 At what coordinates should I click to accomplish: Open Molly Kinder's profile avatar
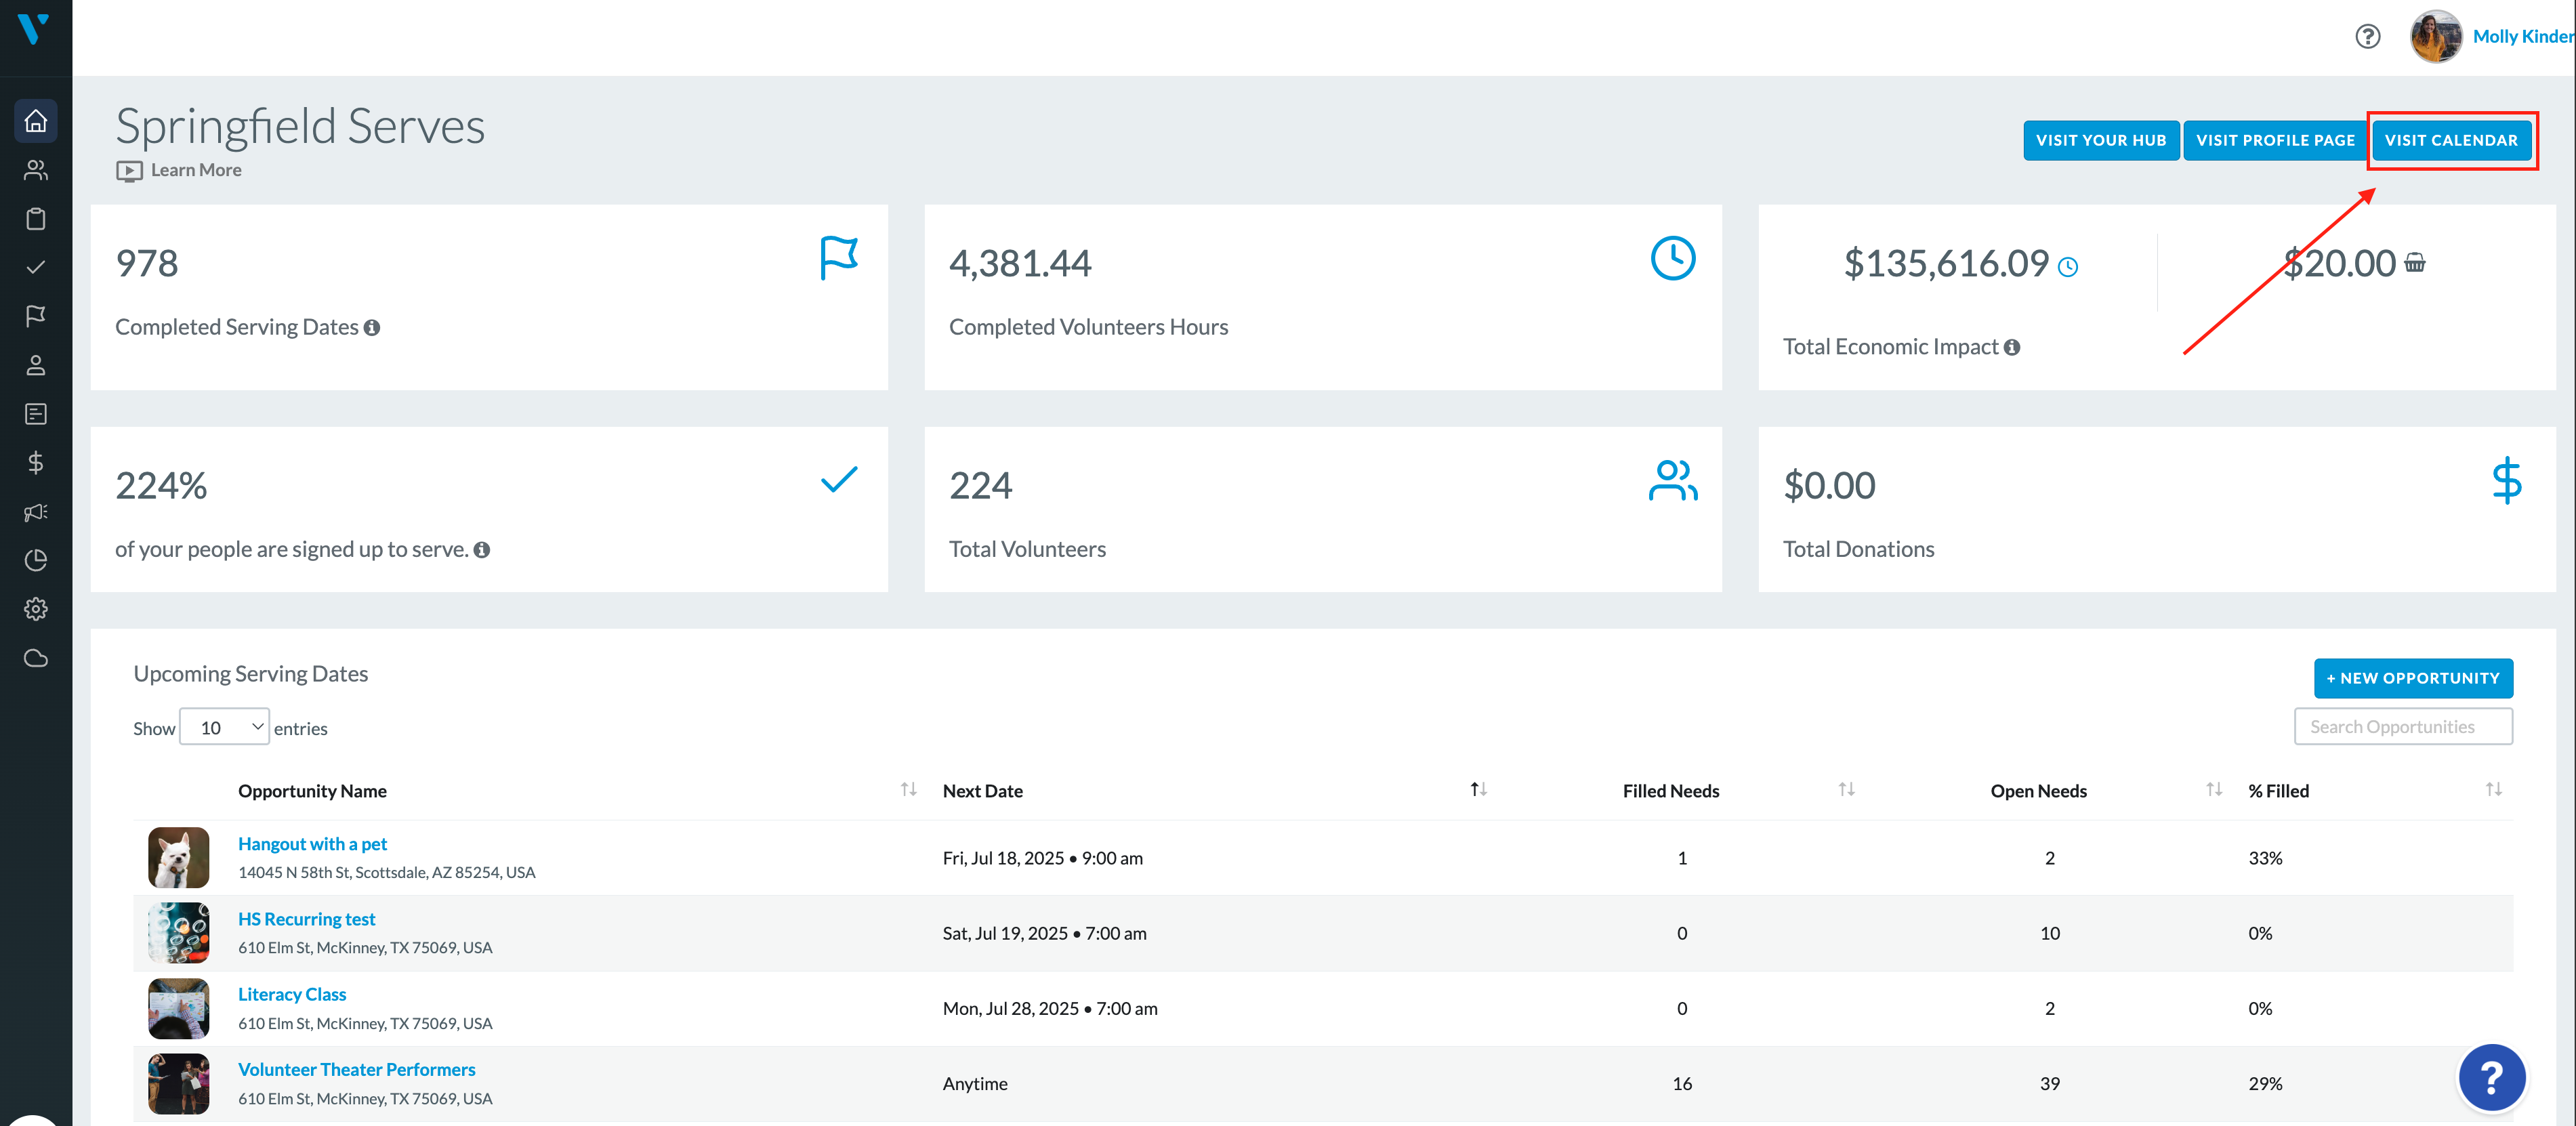tap(2435, 37)
